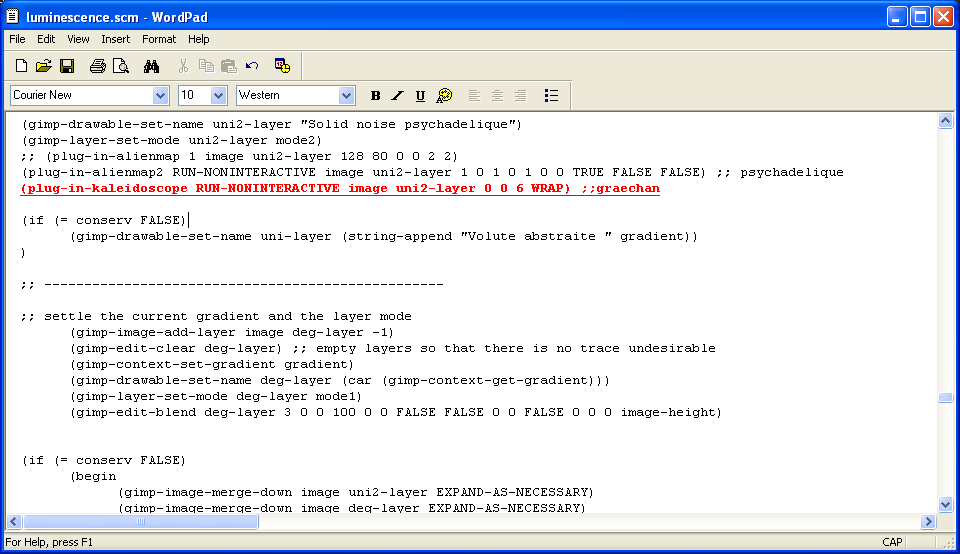Print the document with printer icon
Image resolution: width=960 pixels, height=554 pixels.
[97, 66]
